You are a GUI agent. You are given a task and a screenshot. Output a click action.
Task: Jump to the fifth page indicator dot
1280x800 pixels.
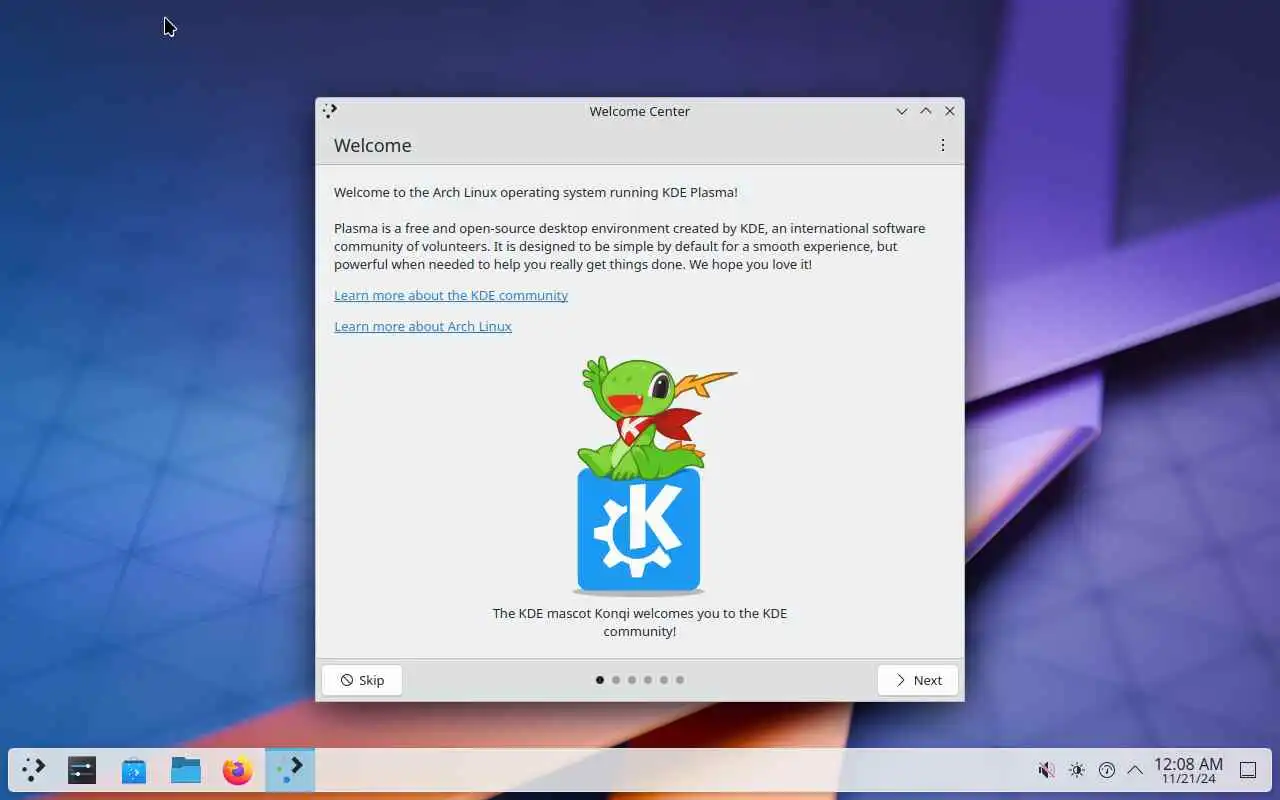(664, 680)
